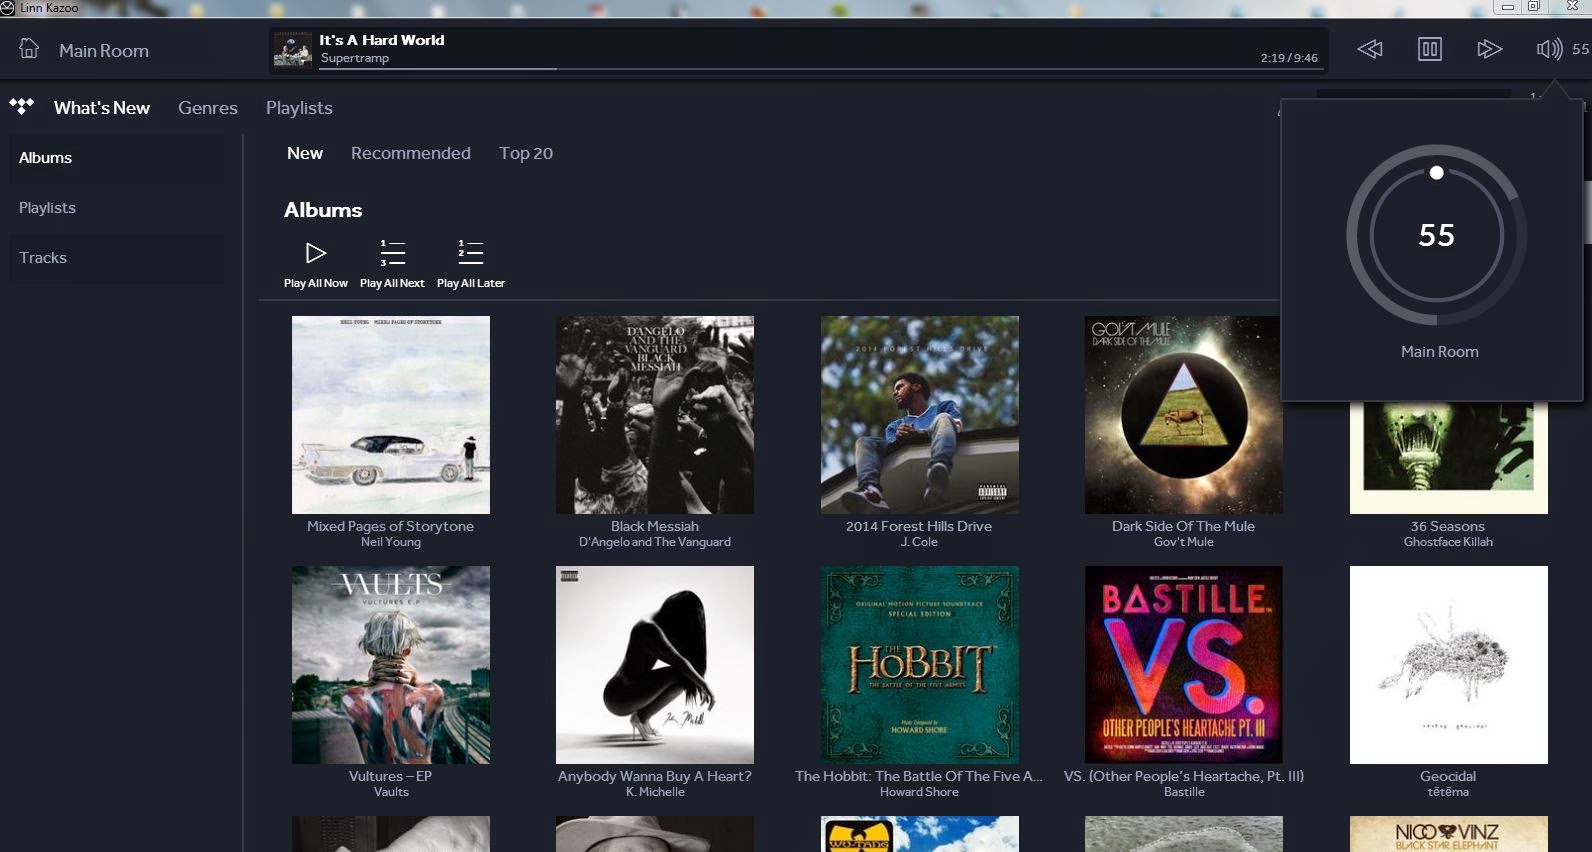Open Dark Side Of The Mule cover
The width and height of the screenshot is (1592, 852).
click(1183, 415)
